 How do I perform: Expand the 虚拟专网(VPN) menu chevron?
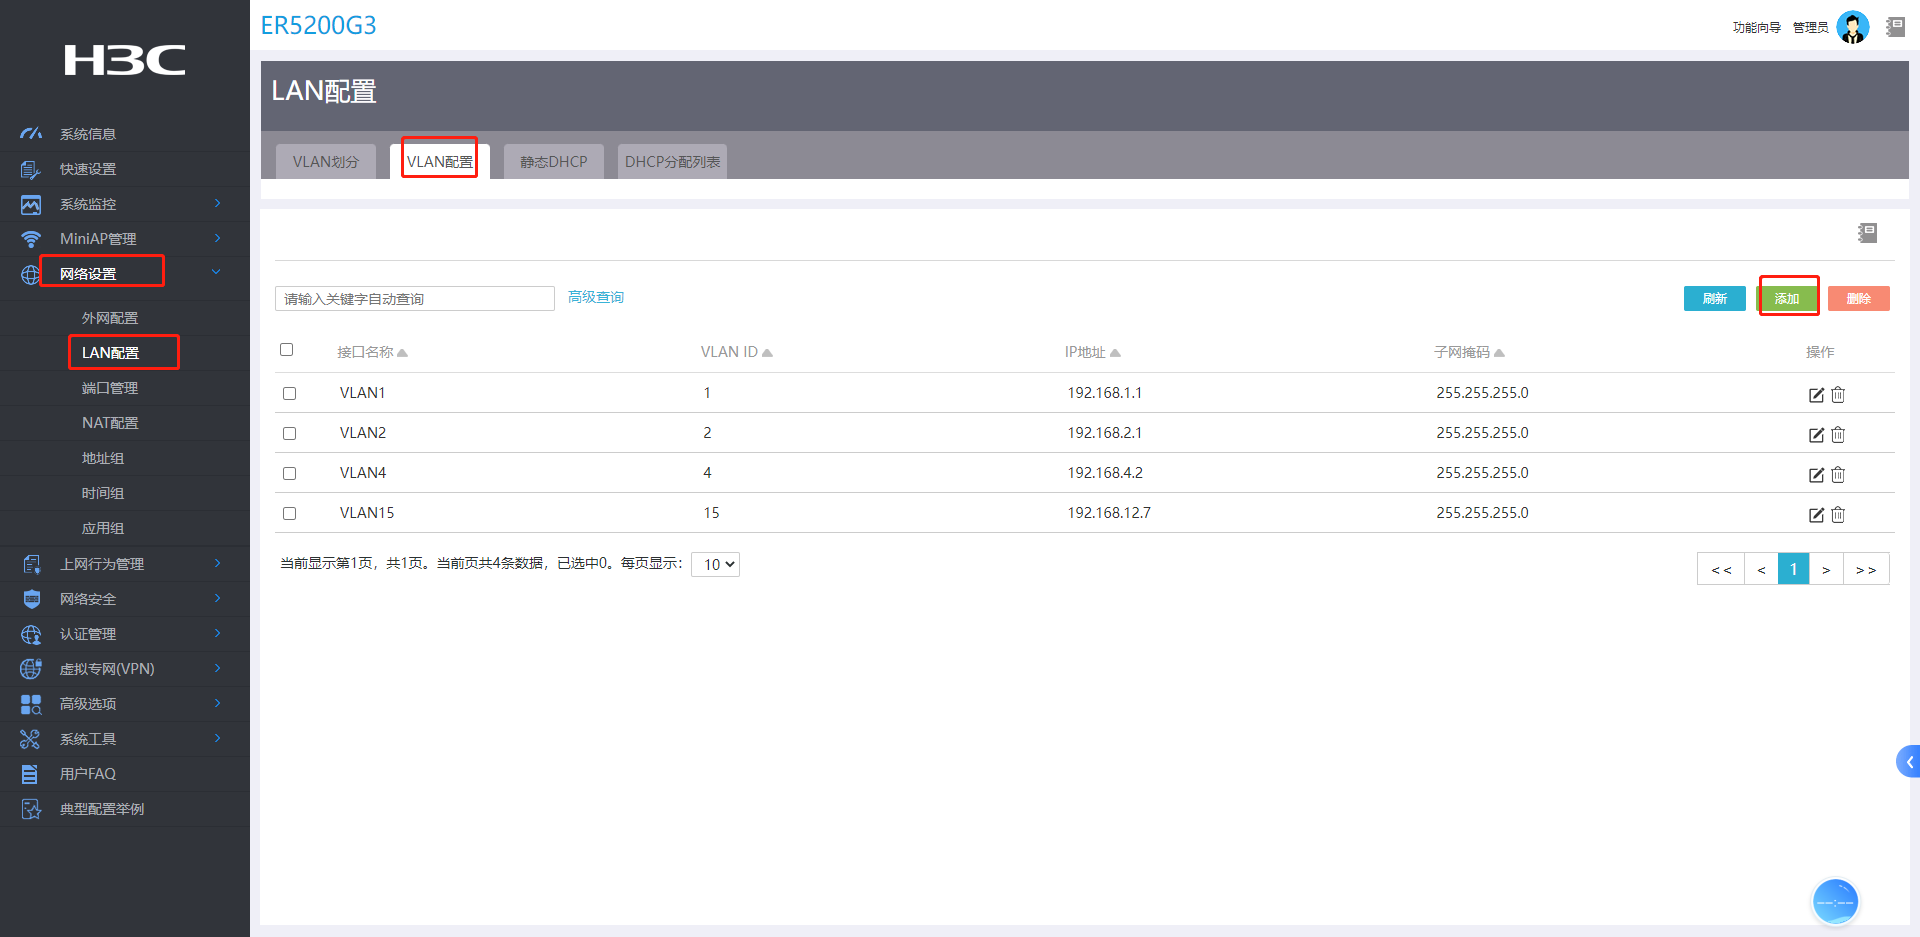(x=217, y=668)
